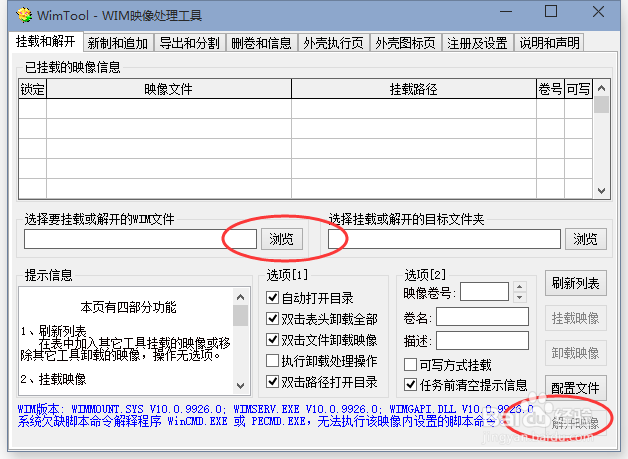Click the 映像文件 column header
The image size is (628, 459).
click(169, 89)
